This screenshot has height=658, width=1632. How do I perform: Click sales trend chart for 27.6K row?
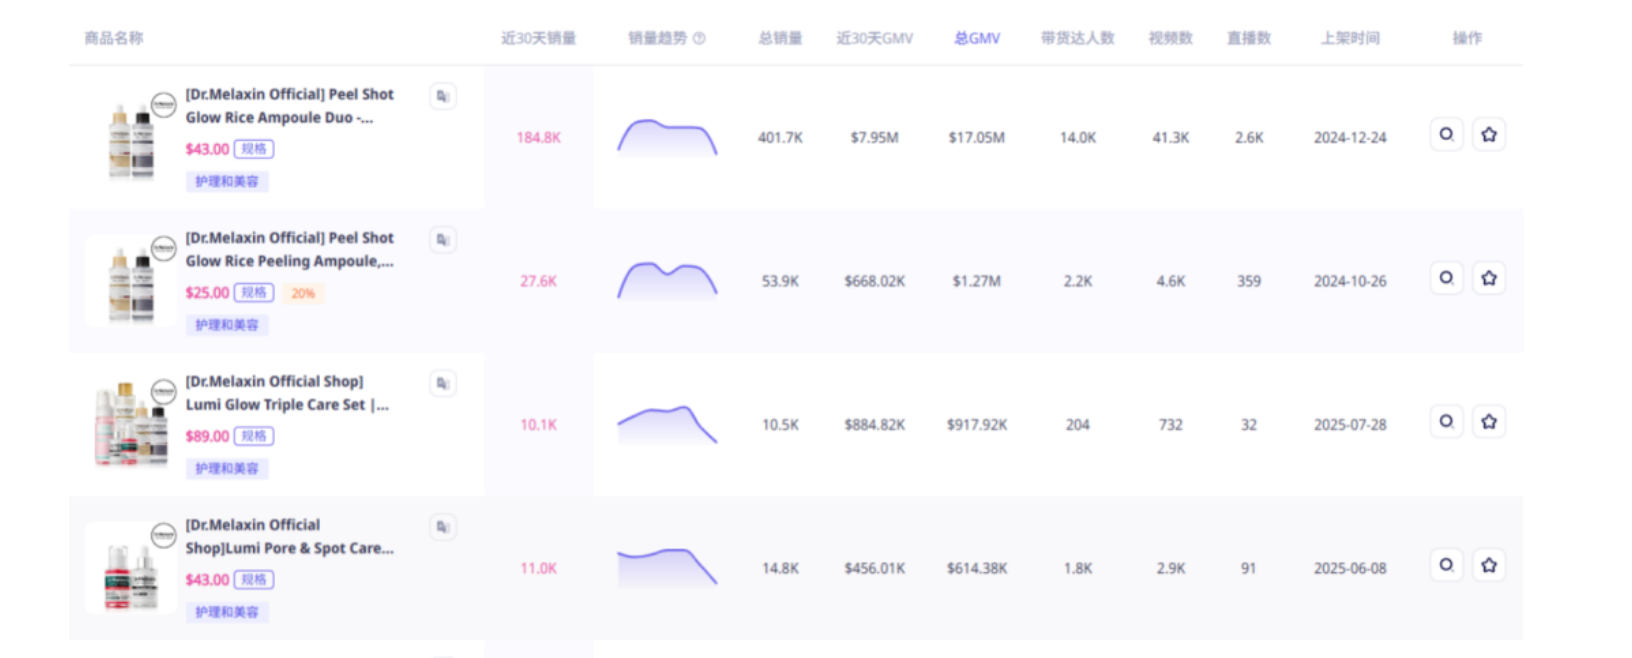coord(667,281)
